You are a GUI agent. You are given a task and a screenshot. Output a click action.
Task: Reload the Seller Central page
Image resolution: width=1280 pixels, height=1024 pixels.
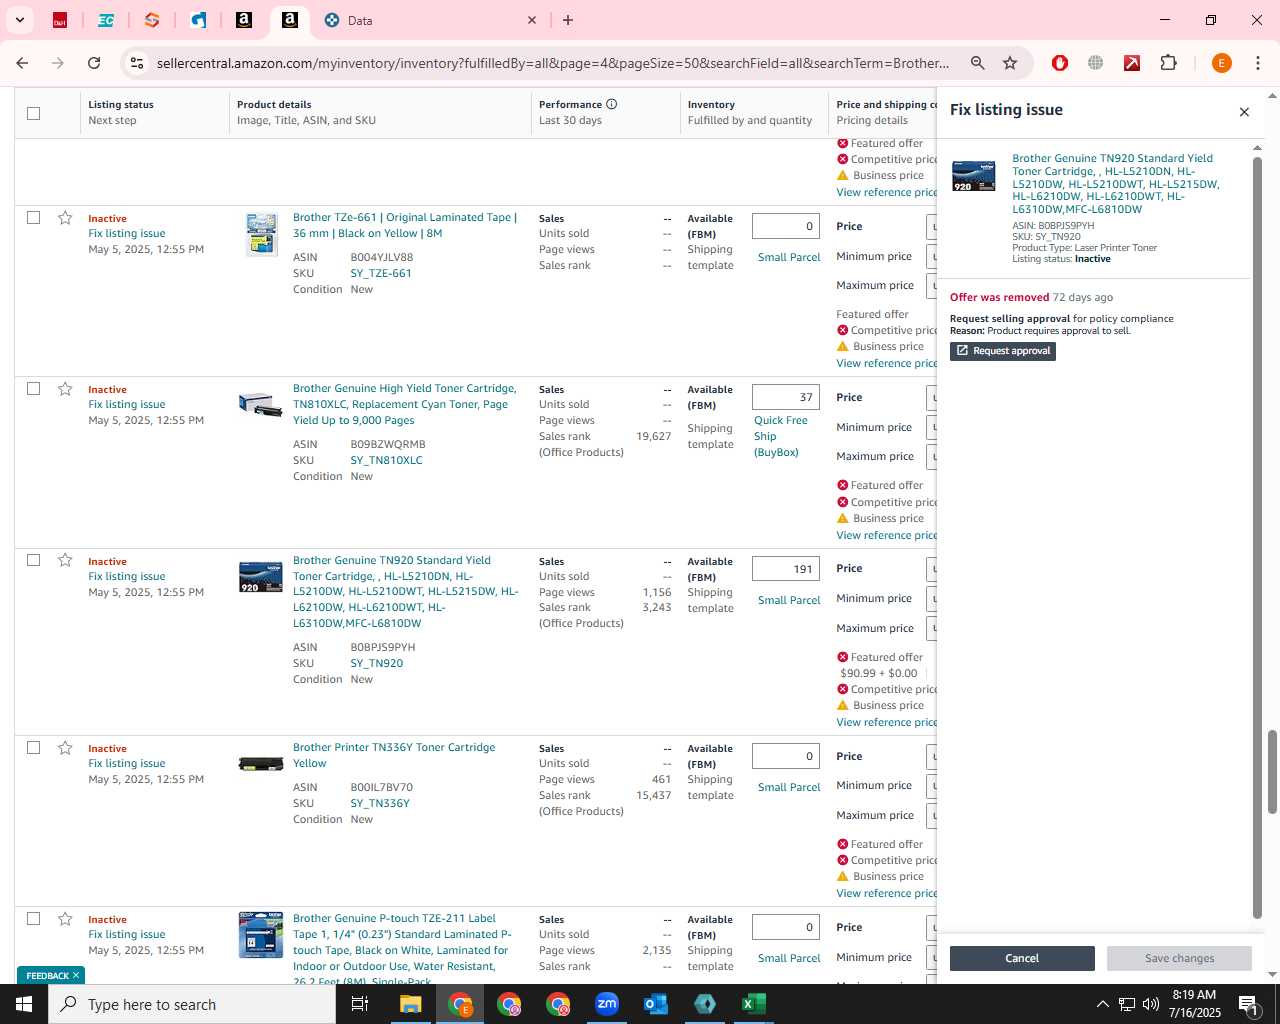click(x=94, y=63)
